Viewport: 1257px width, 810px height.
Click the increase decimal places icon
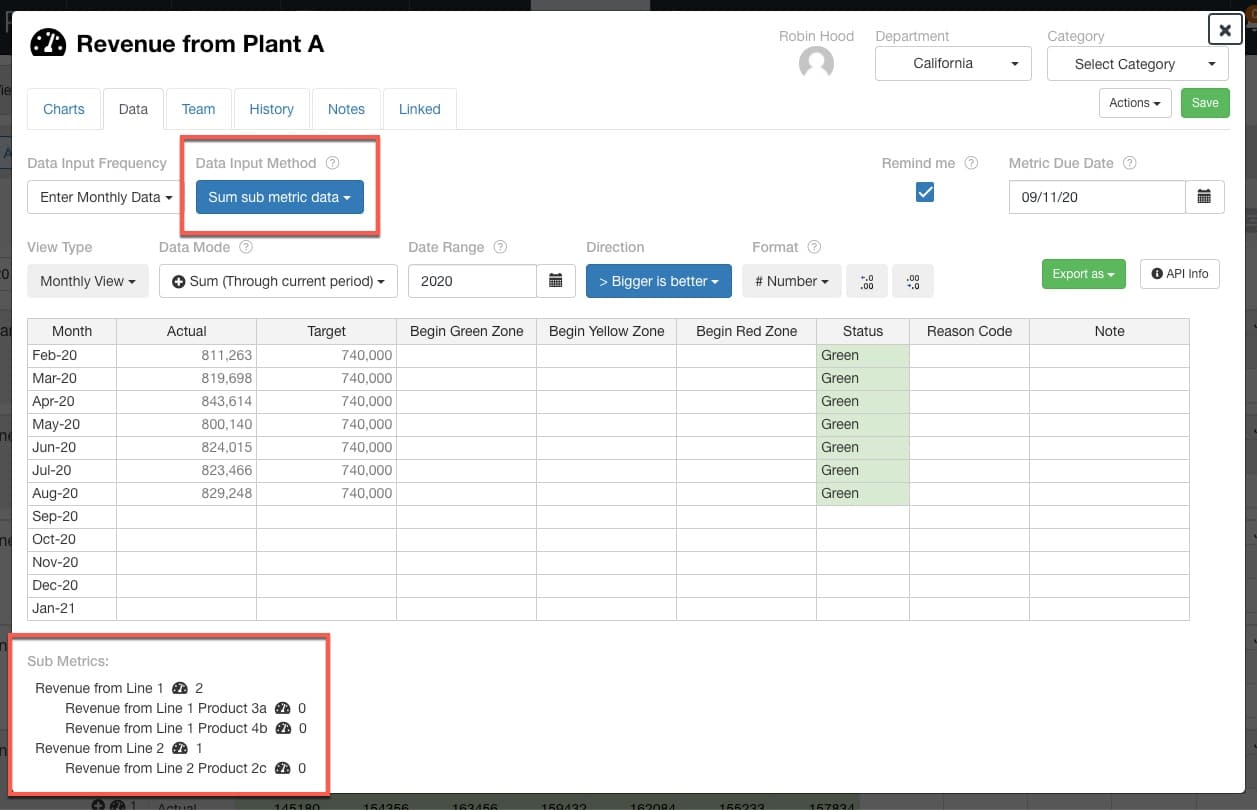[867, 282]
